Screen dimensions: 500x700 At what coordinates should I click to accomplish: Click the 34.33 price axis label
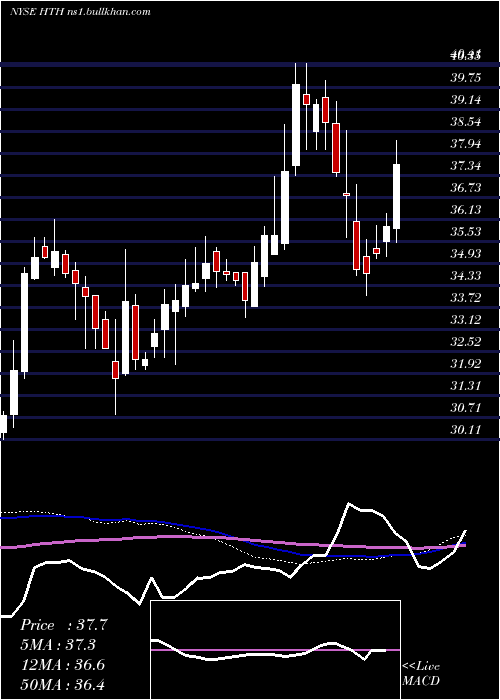[x=466, y=275]
